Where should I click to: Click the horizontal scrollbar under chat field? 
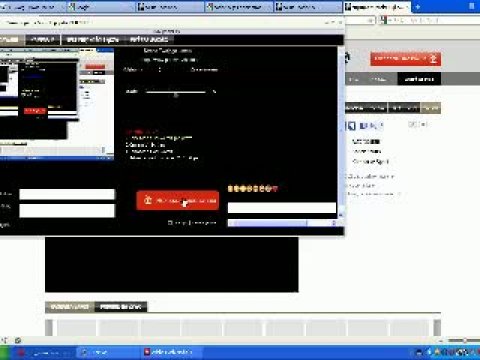282,223
